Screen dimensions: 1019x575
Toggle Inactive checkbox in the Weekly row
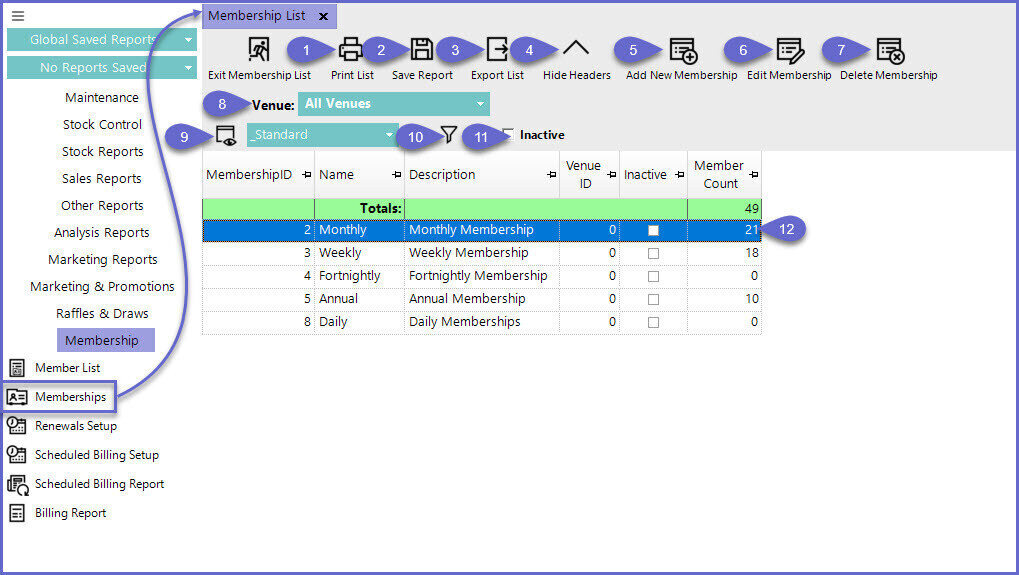pyautogui.click(x=653, y=253)
